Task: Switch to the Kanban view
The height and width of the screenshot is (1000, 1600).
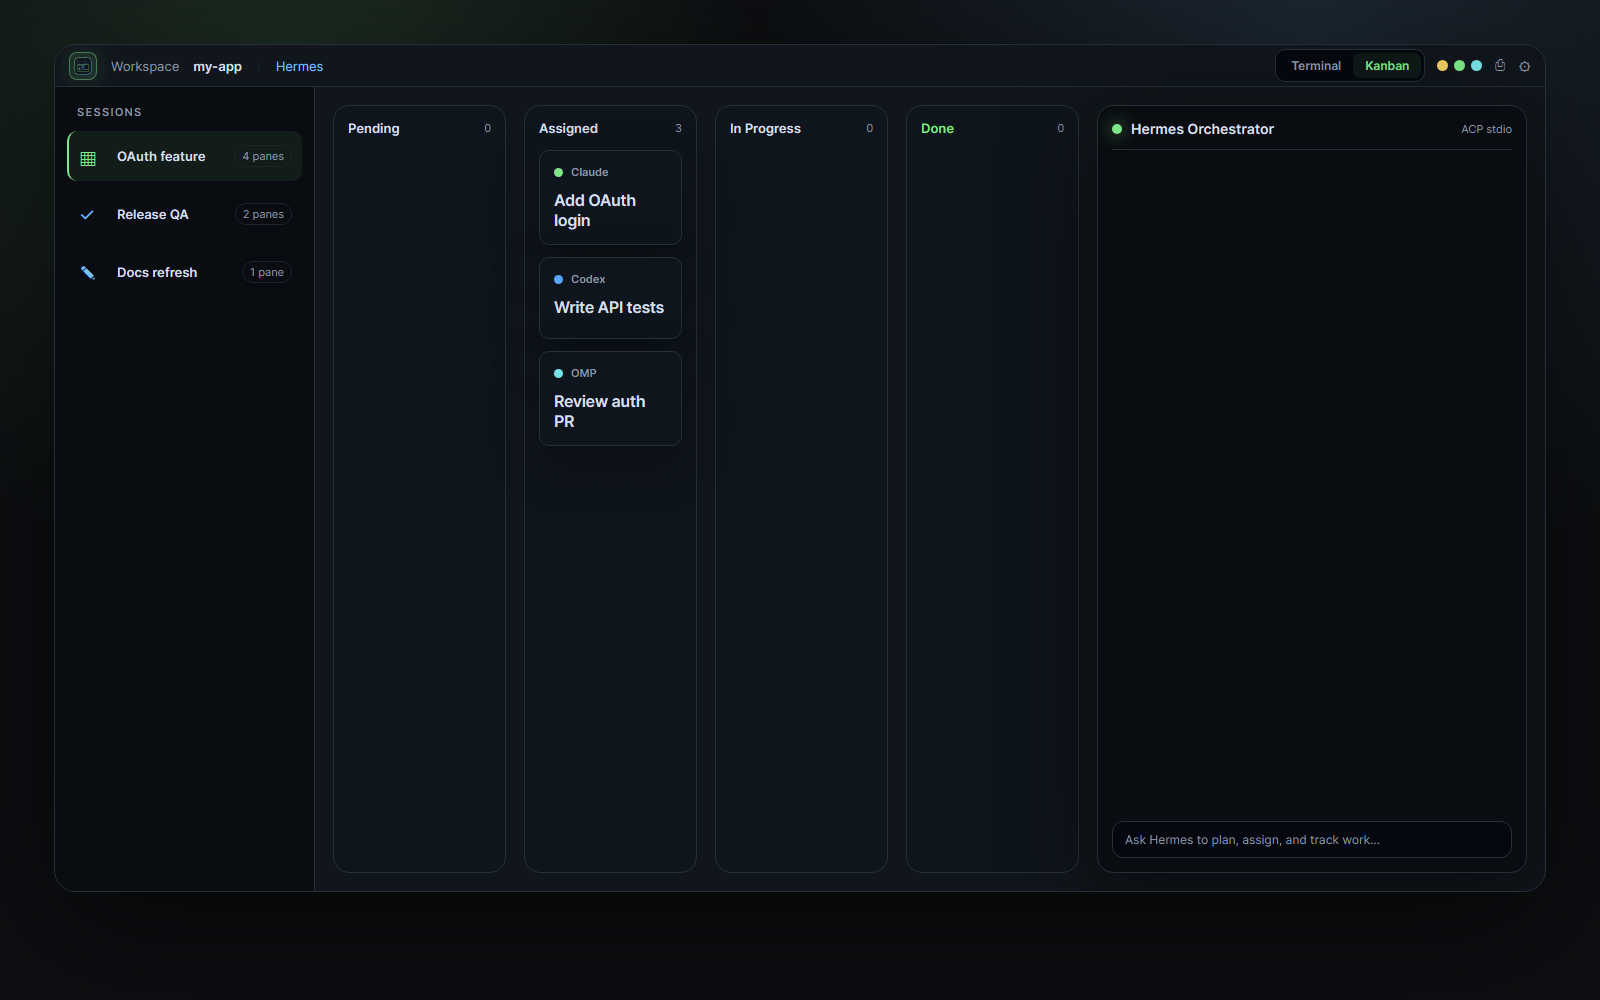Action: (1387, 66)
